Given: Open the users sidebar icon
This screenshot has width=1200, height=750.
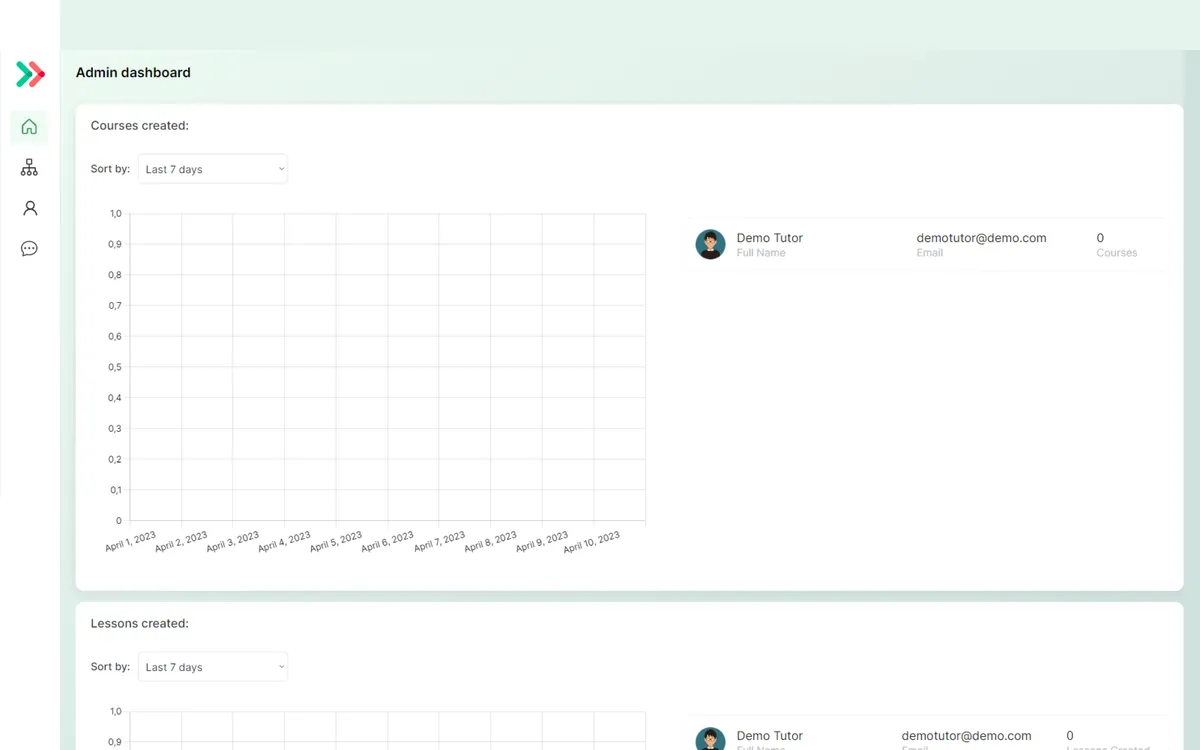Looking at the screenshot, I should click(30, 208).
